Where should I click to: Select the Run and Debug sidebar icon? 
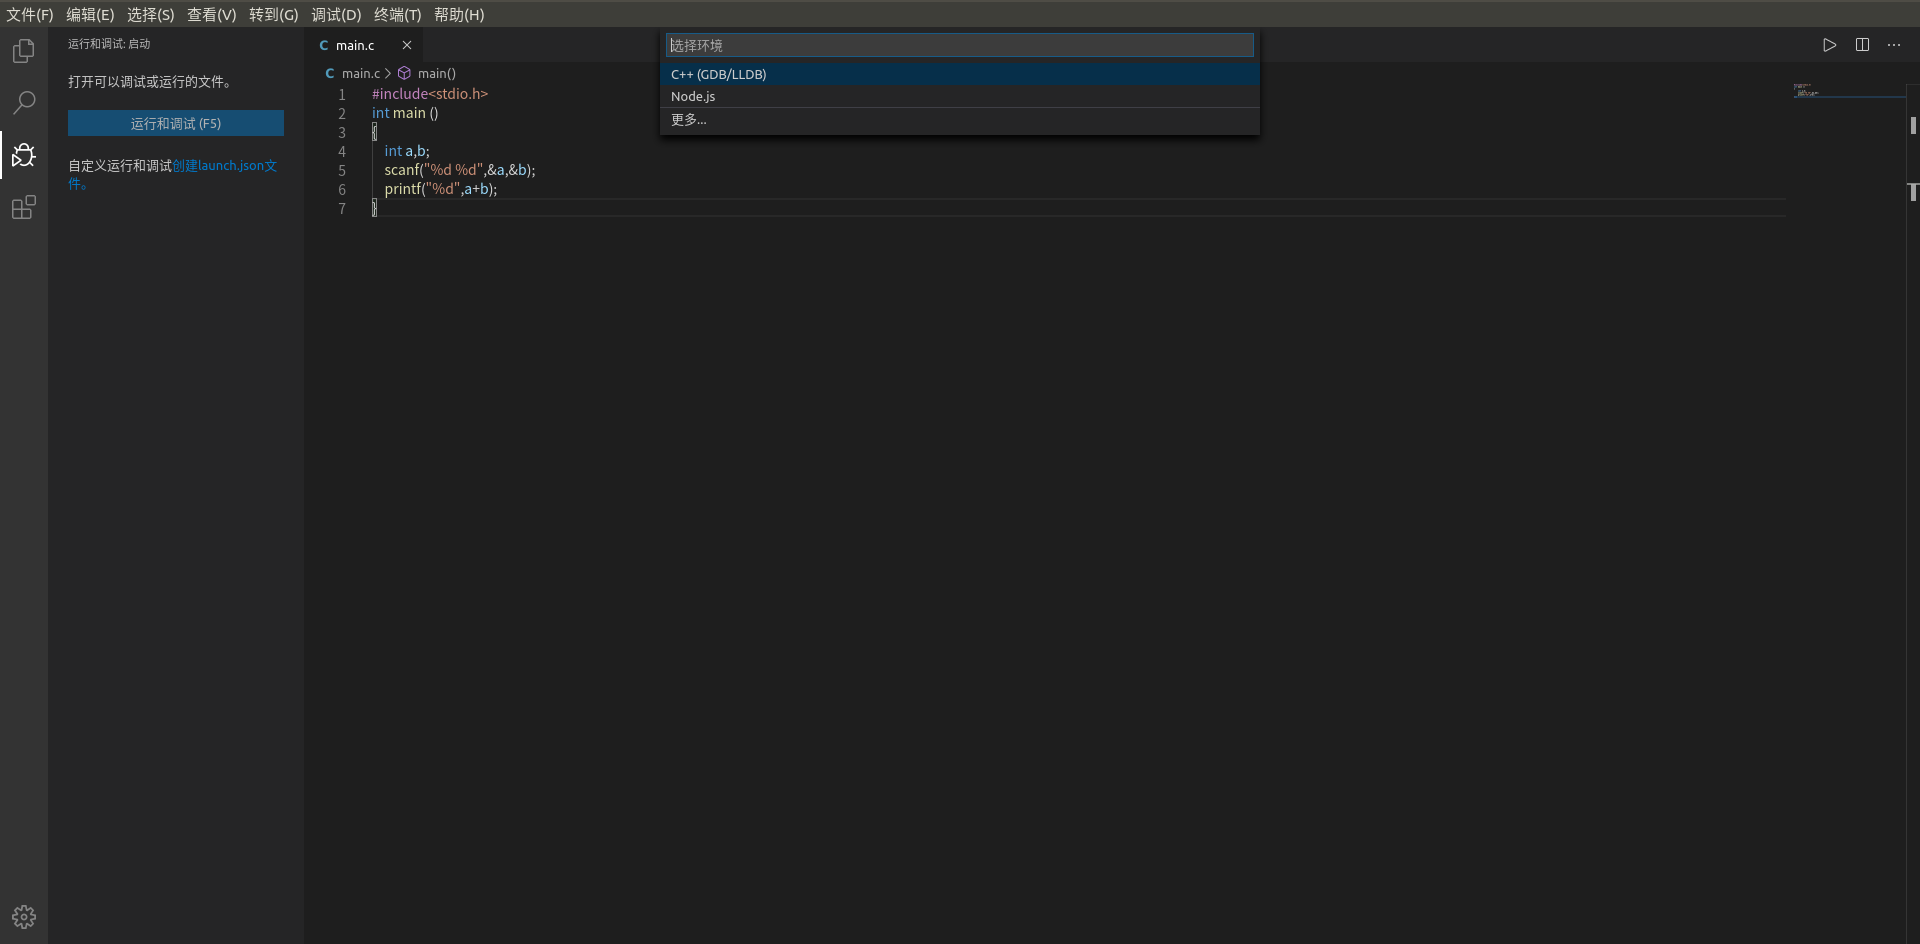click(x=23, y=155)
